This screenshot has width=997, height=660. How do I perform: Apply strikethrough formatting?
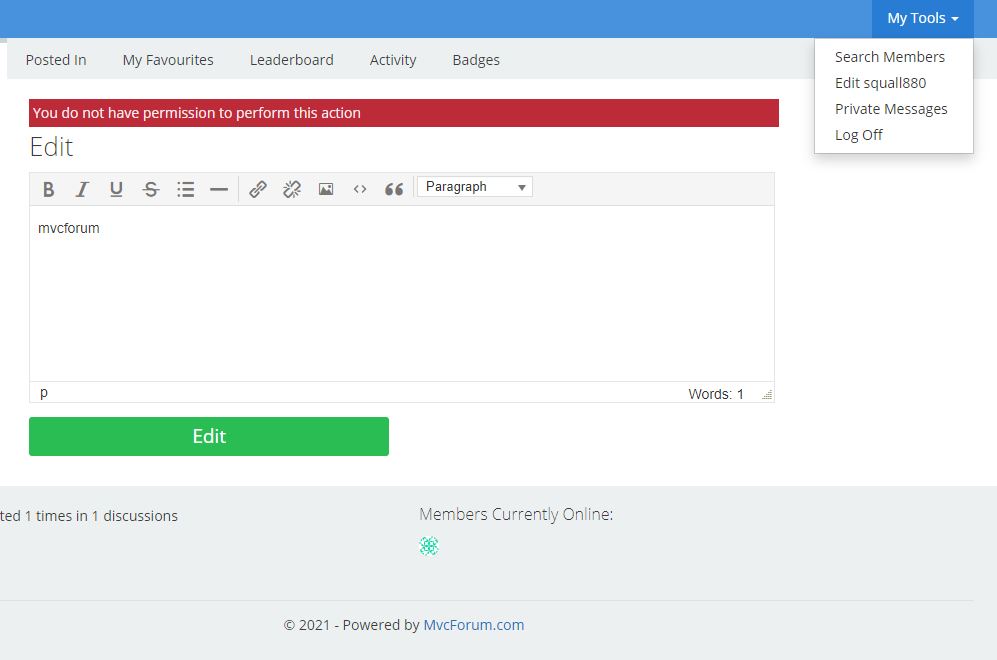coord(151,189)
